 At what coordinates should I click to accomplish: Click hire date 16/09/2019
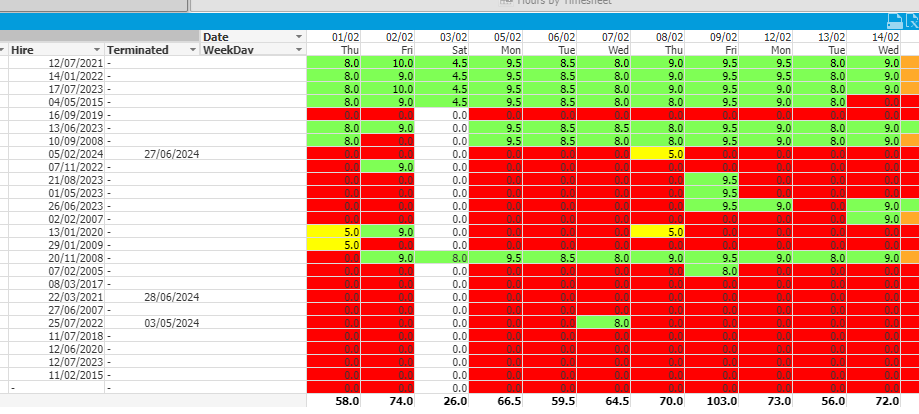click(76, 115)
